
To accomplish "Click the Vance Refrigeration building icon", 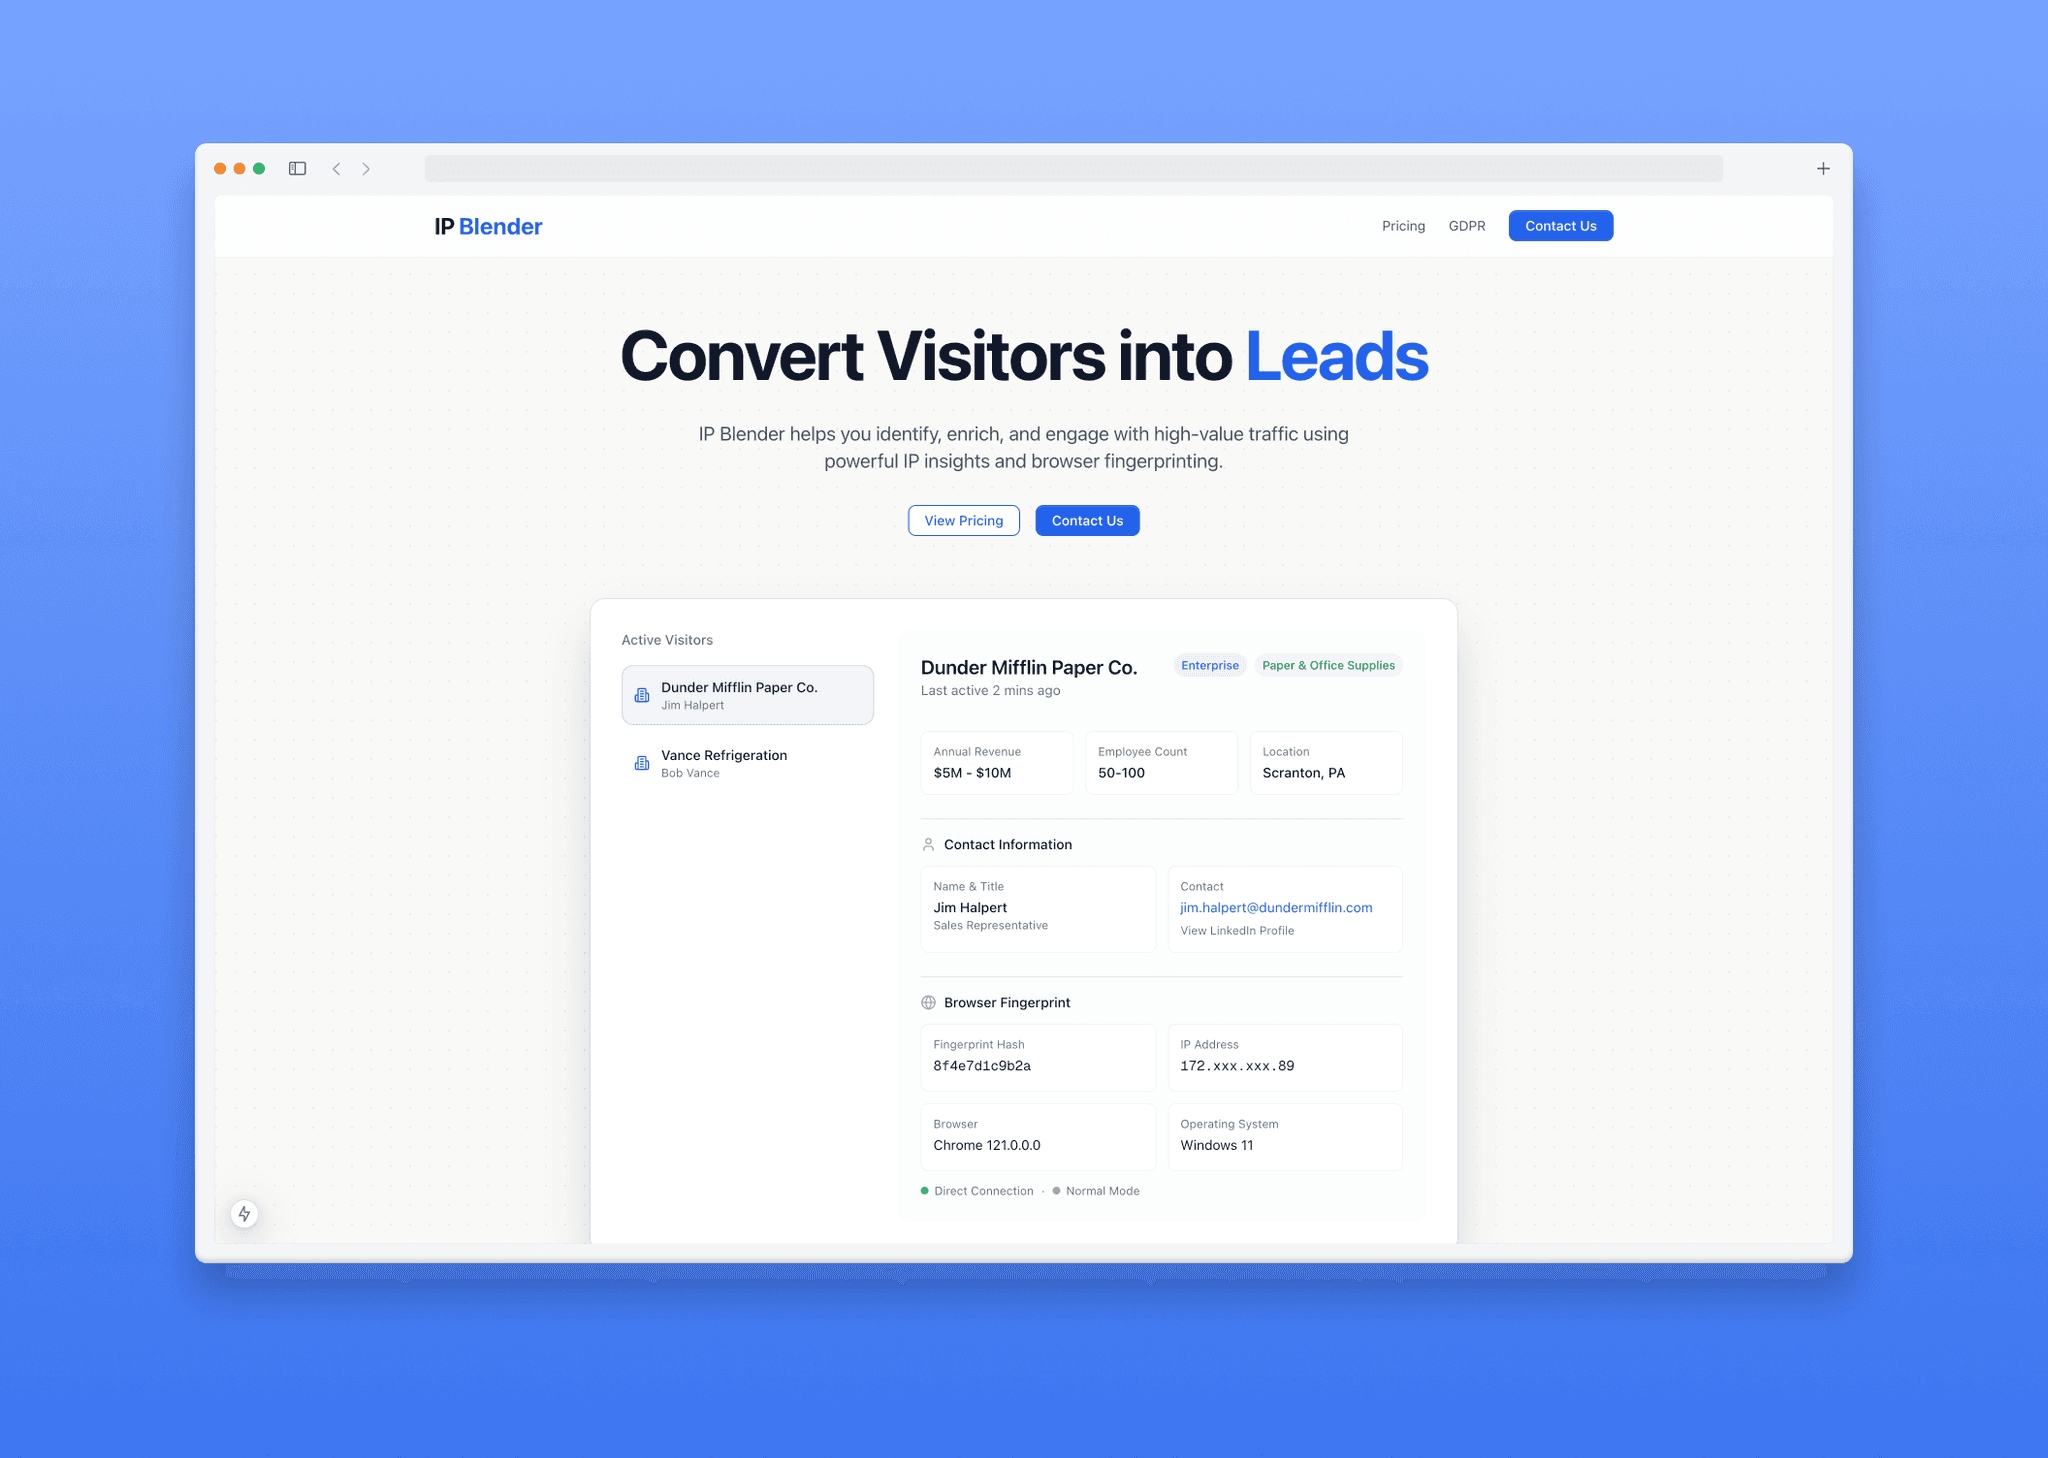I will 642,761.
